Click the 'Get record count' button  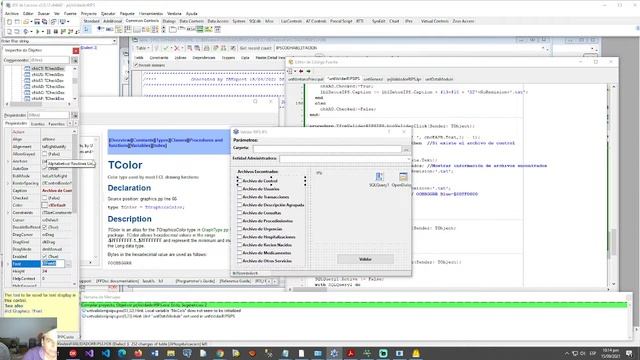(256, 48)
